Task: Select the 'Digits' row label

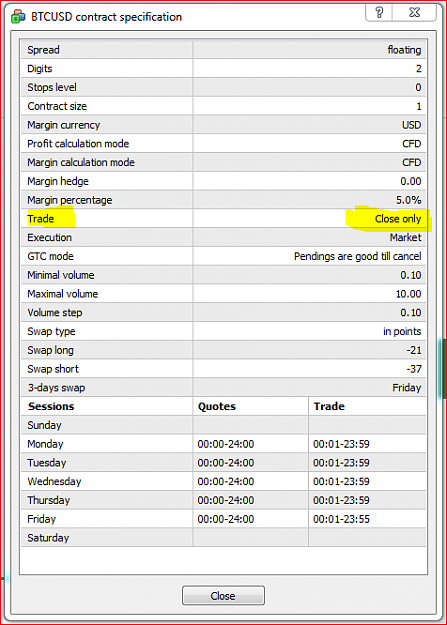Action: tap(39, 69)
